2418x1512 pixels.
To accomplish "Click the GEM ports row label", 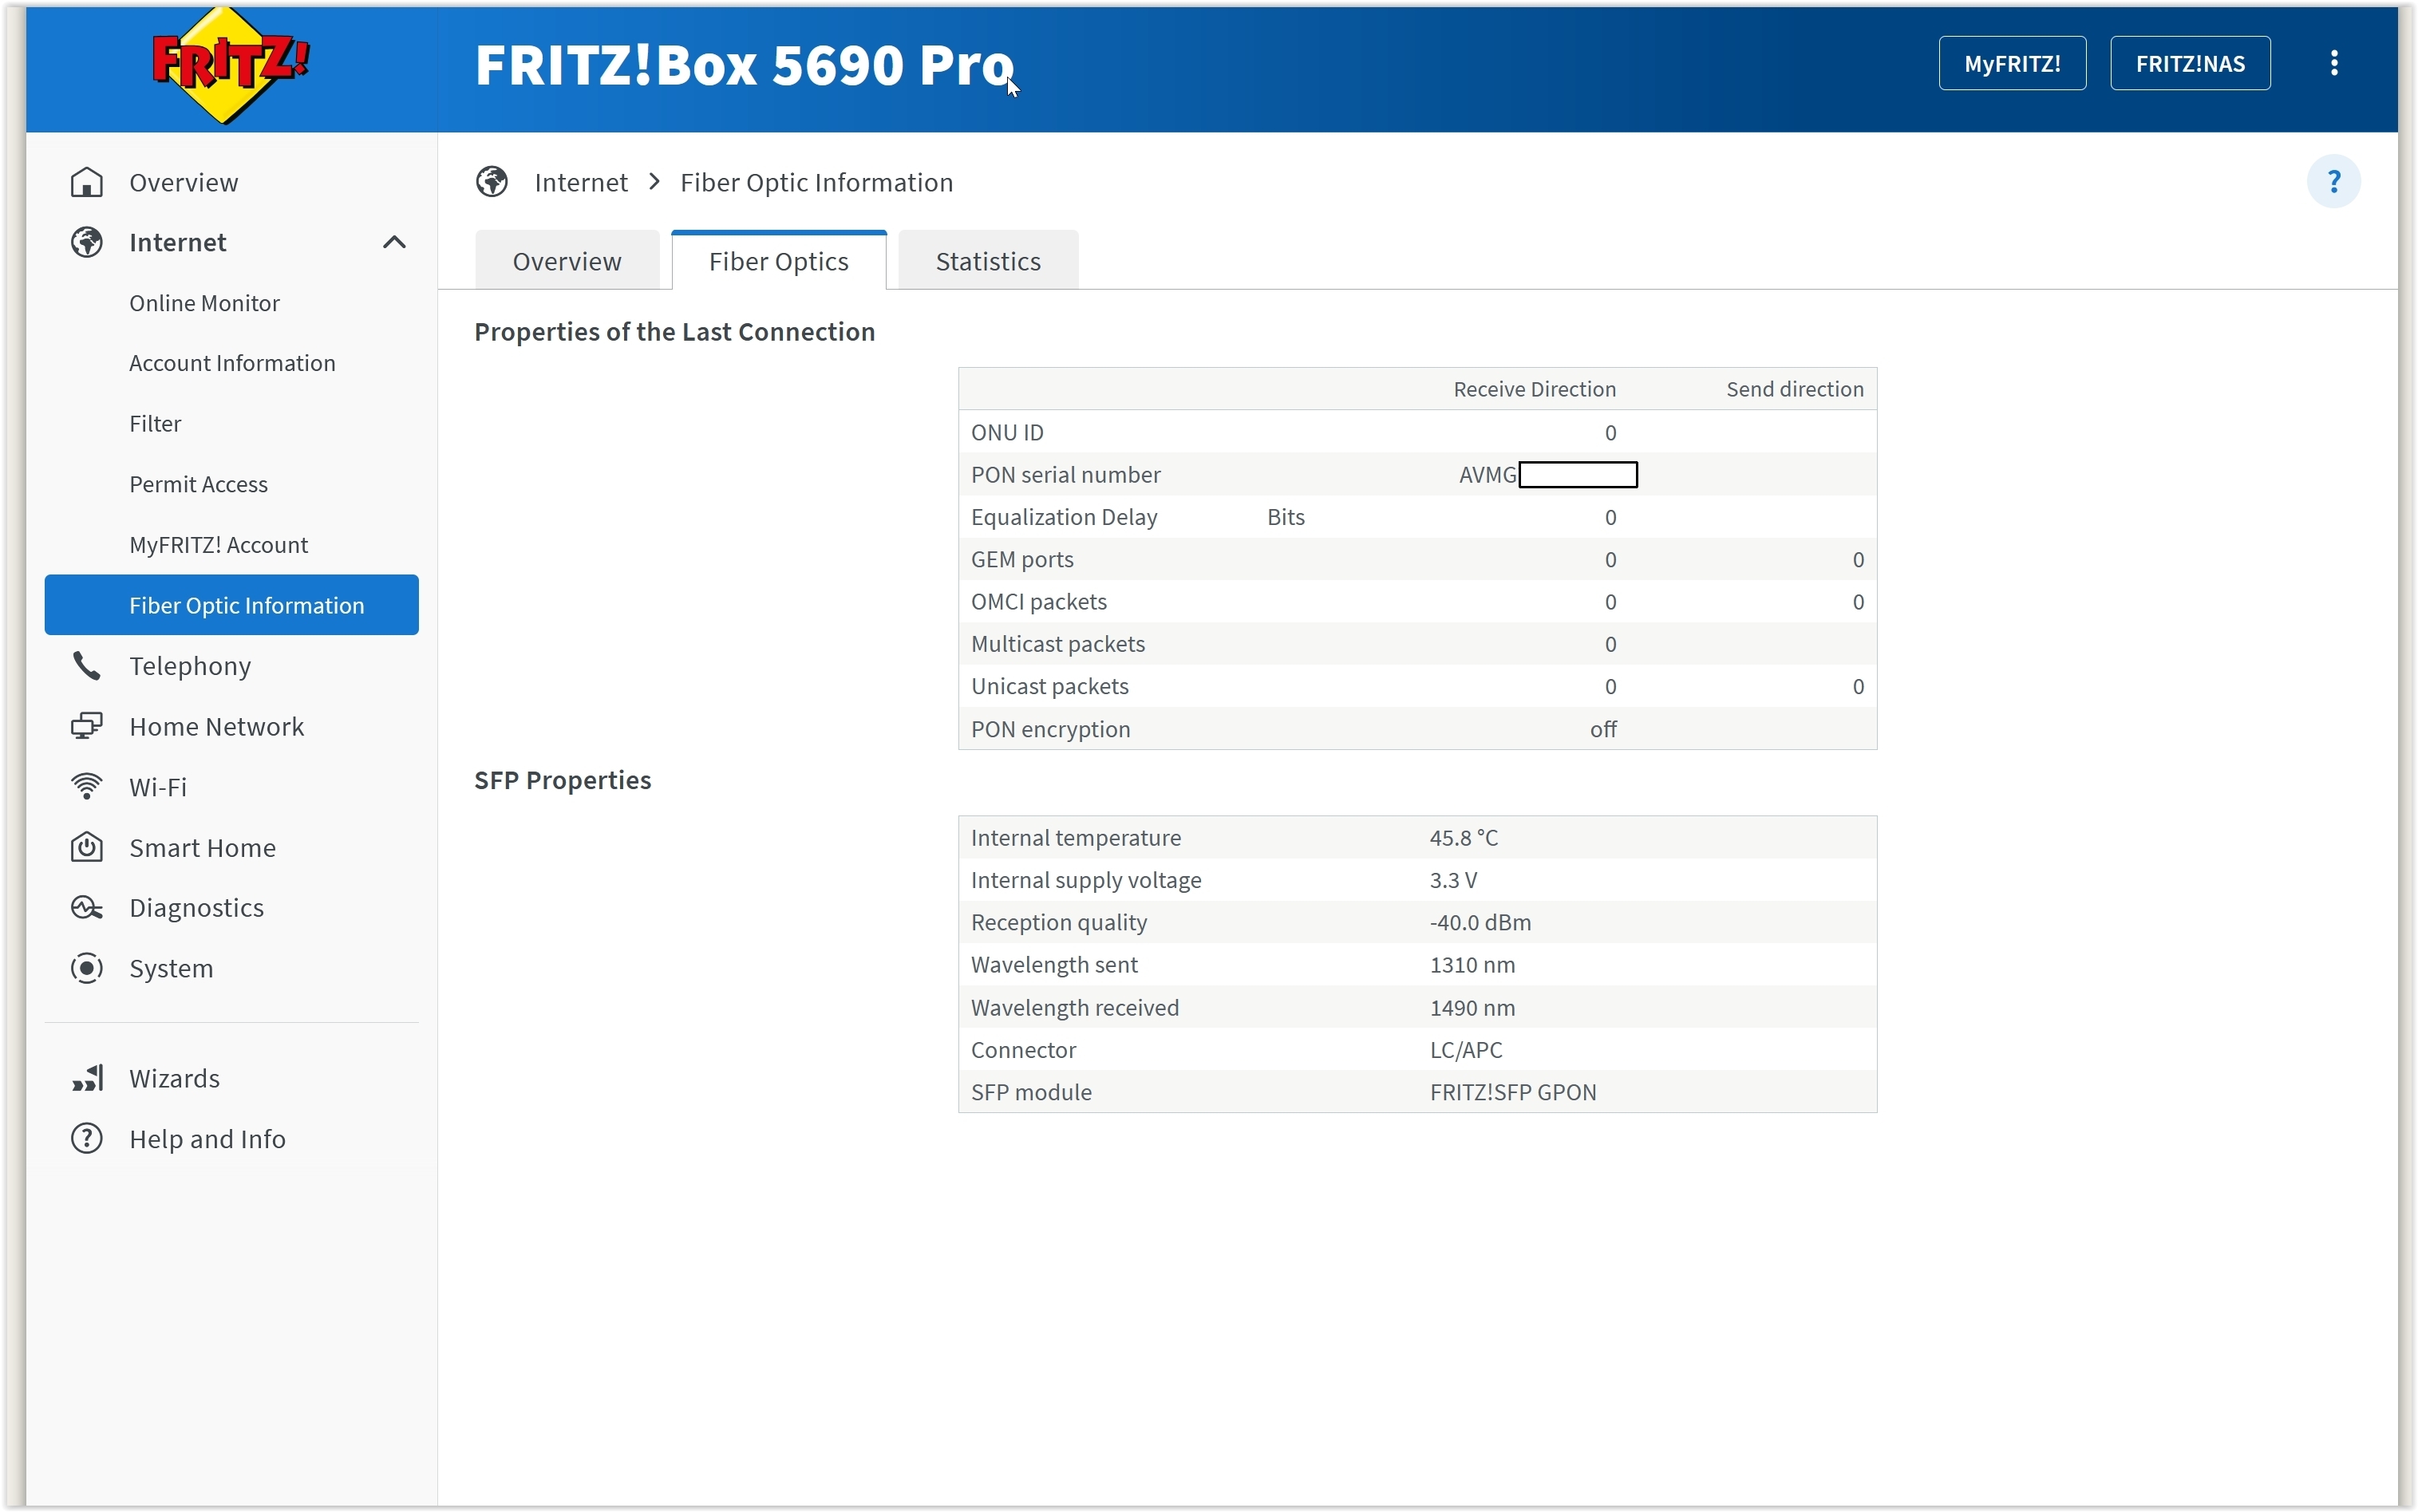I will (1022, 559).
